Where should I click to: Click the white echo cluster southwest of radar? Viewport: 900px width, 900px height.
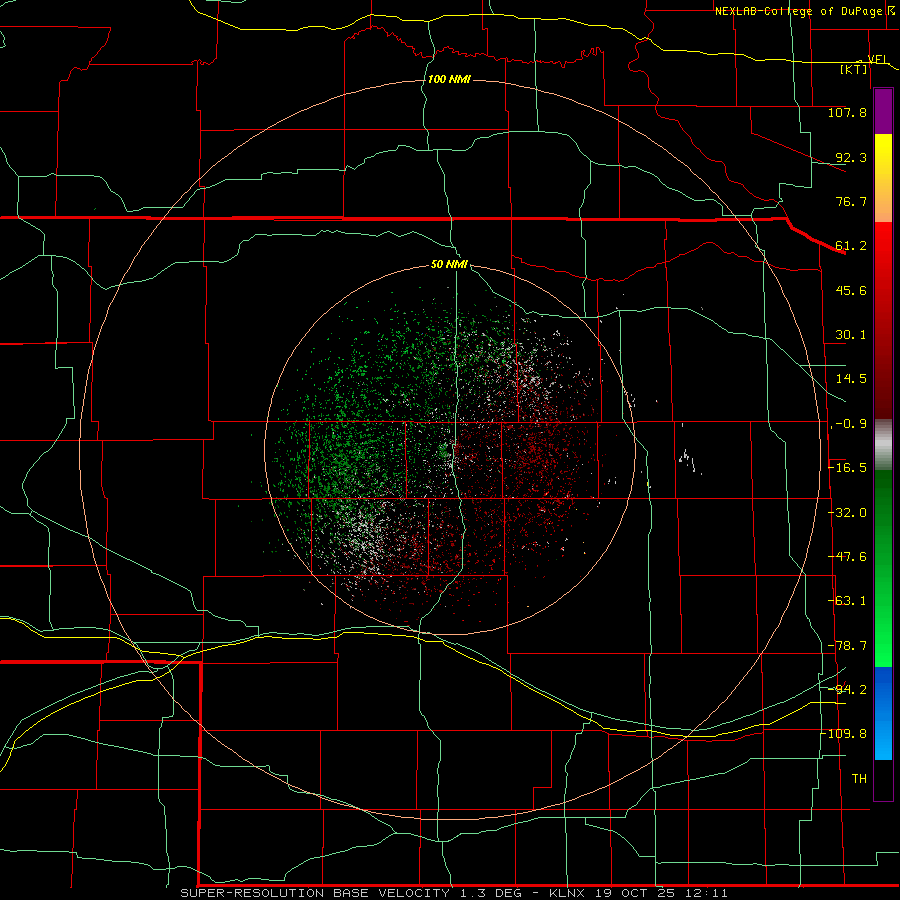pyautogui.click(x=364, y=537)
